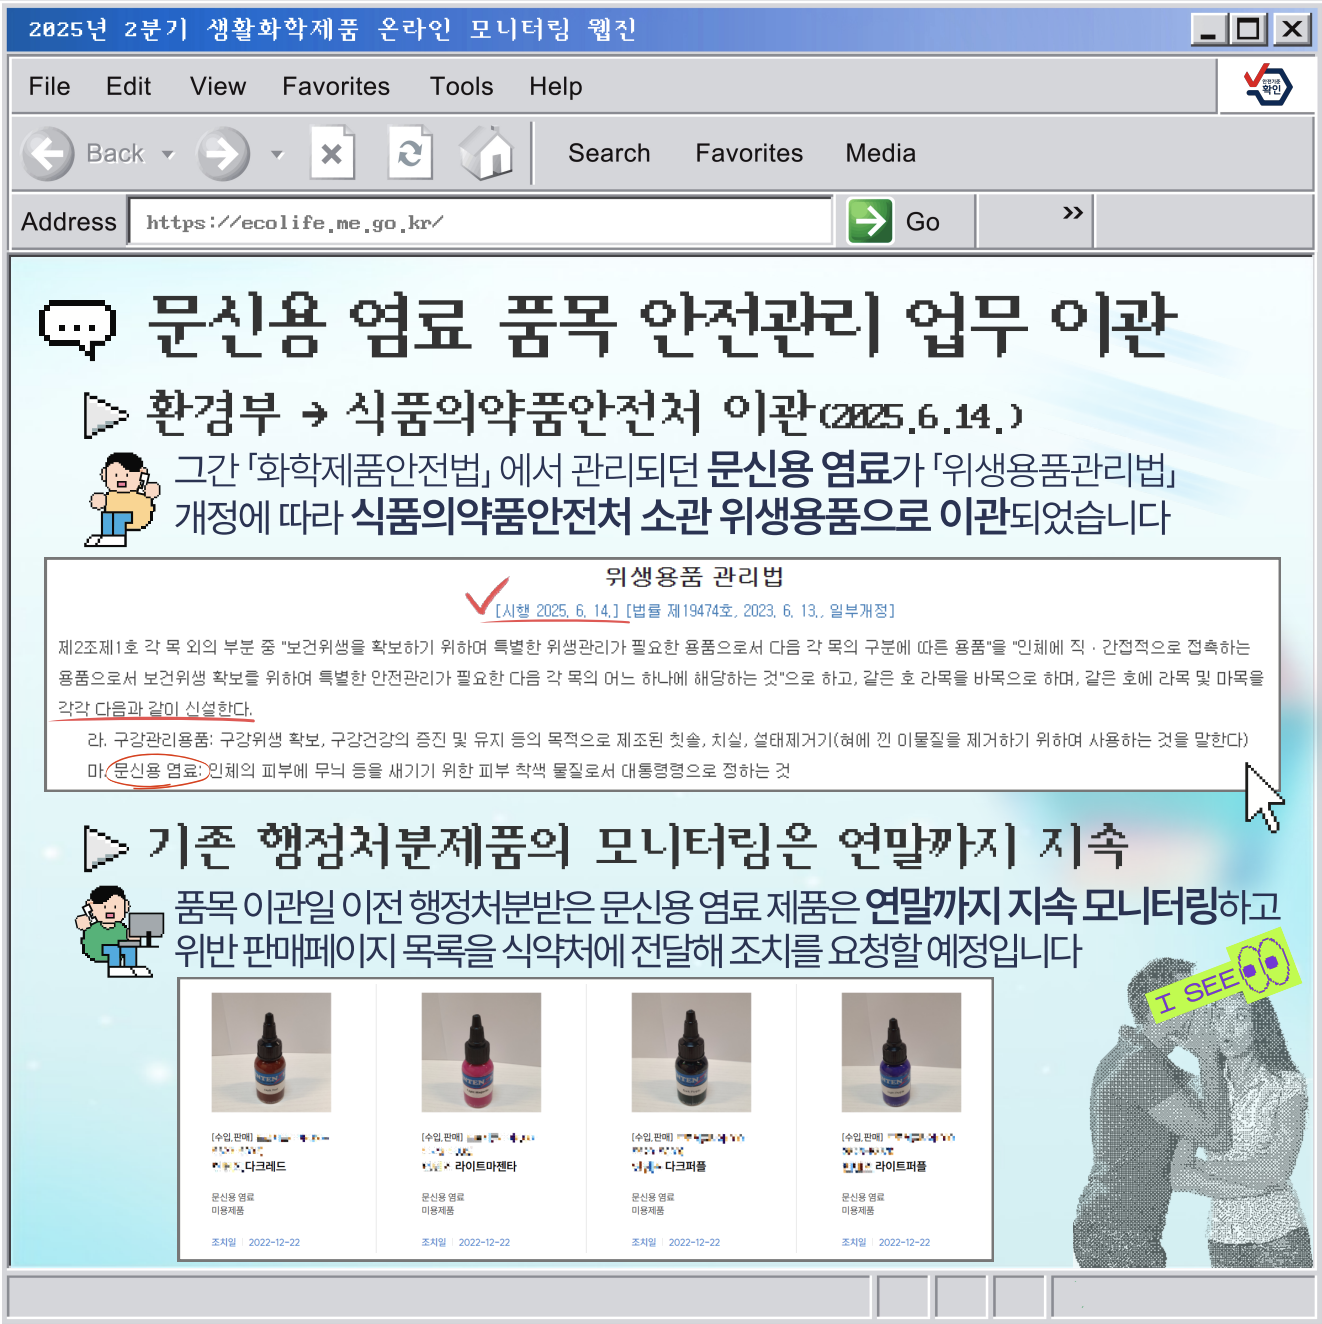Click the triangle bullet beside 기존 행정처분제품 heading
The width and height of the screenshot is (1322, 1324).
coord(106,849)
